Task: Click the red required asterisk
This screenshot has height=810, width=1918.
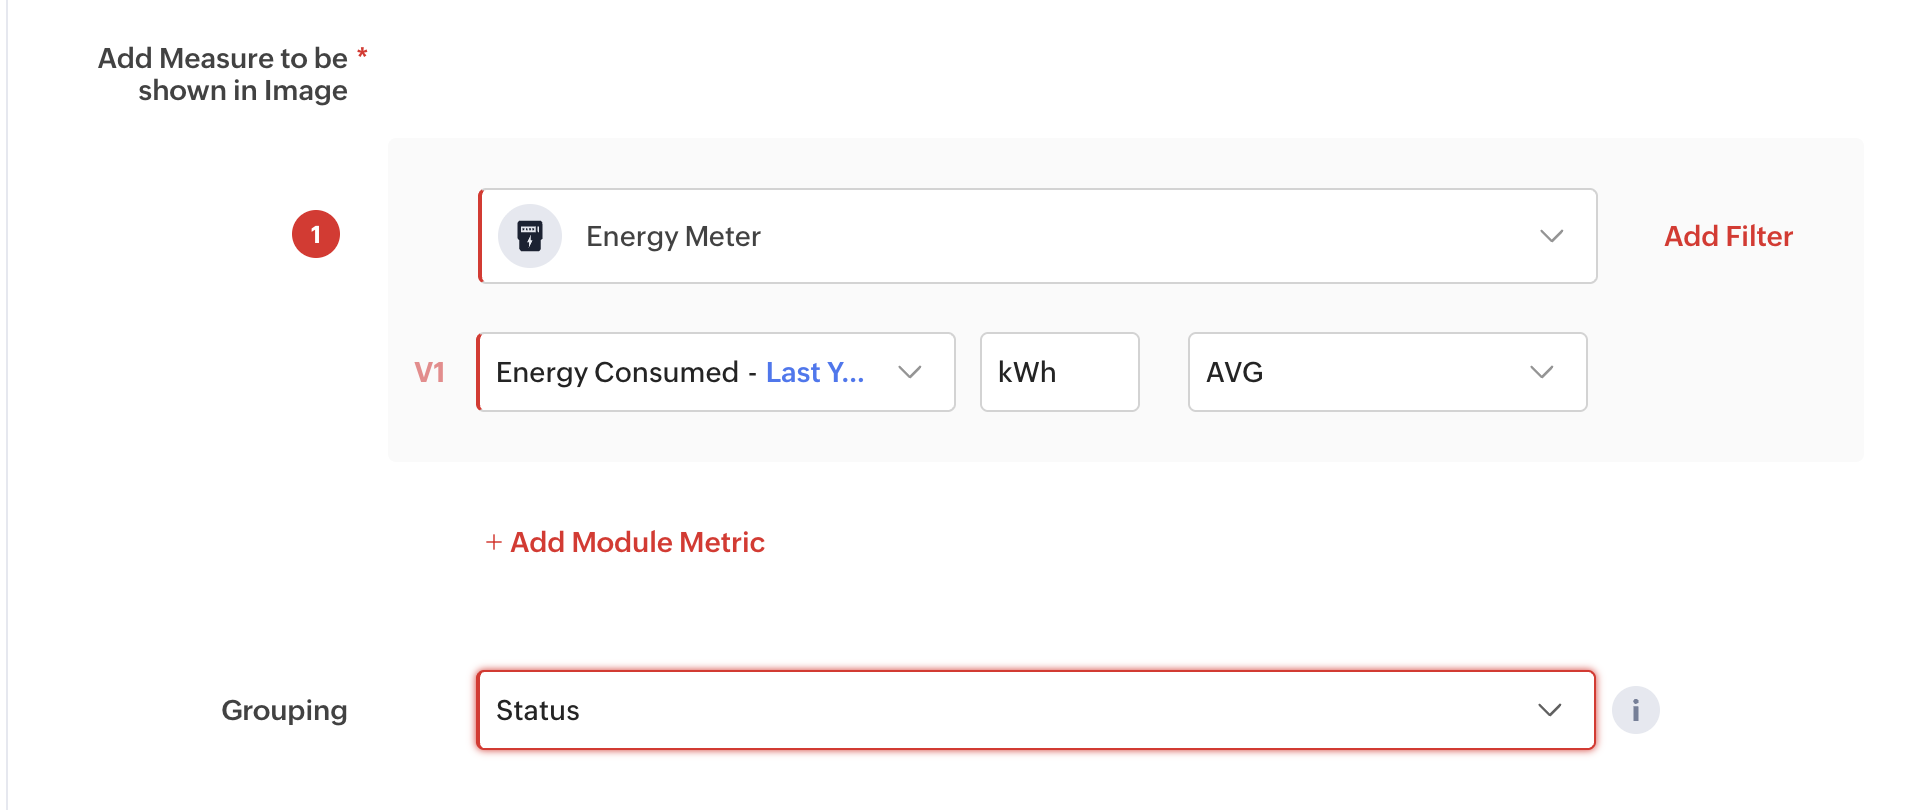Action: [362, 53]
